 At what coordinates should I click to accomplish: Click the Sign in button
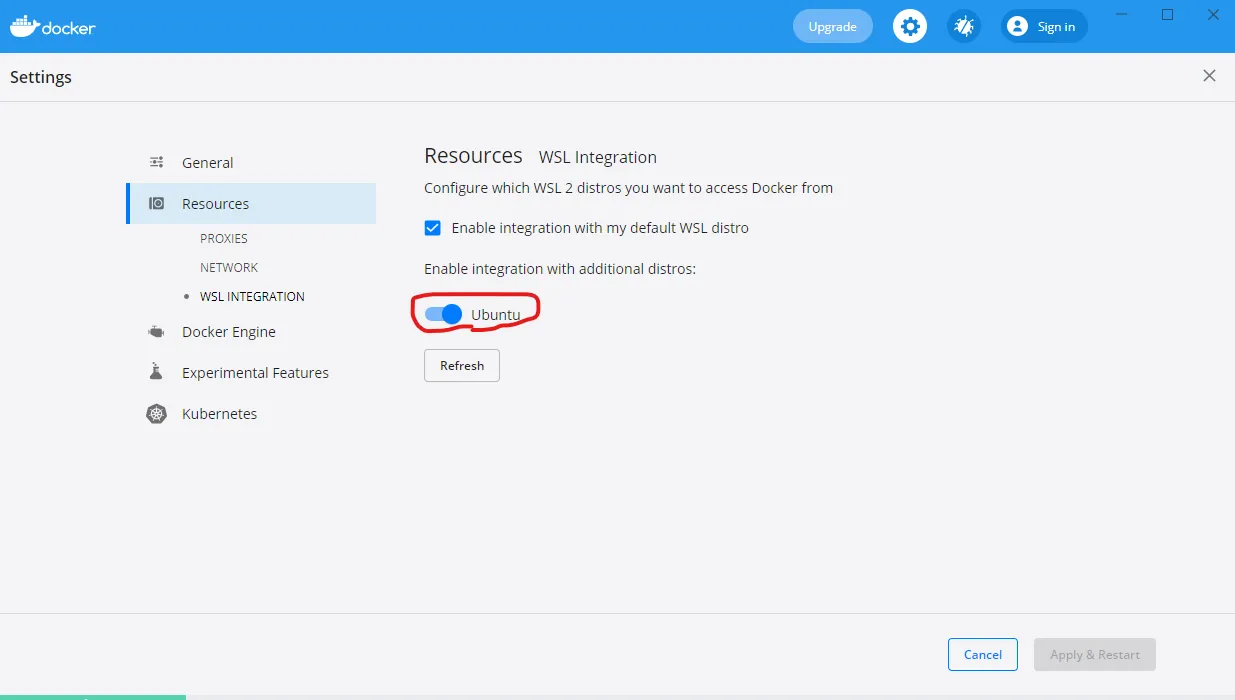(1044, 27)
